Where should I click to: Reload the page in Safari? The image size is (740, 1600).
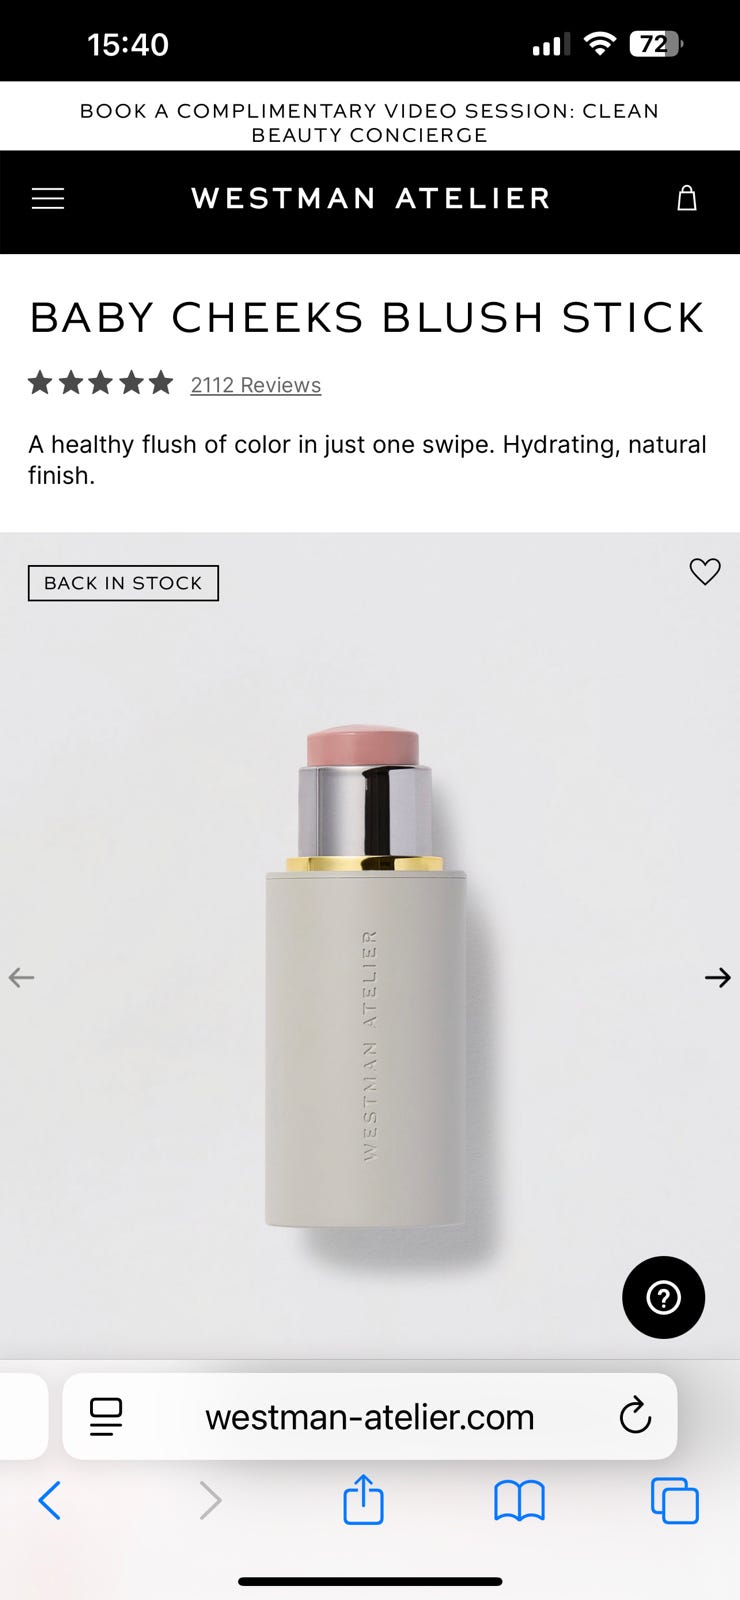(x=635, y=1416)
